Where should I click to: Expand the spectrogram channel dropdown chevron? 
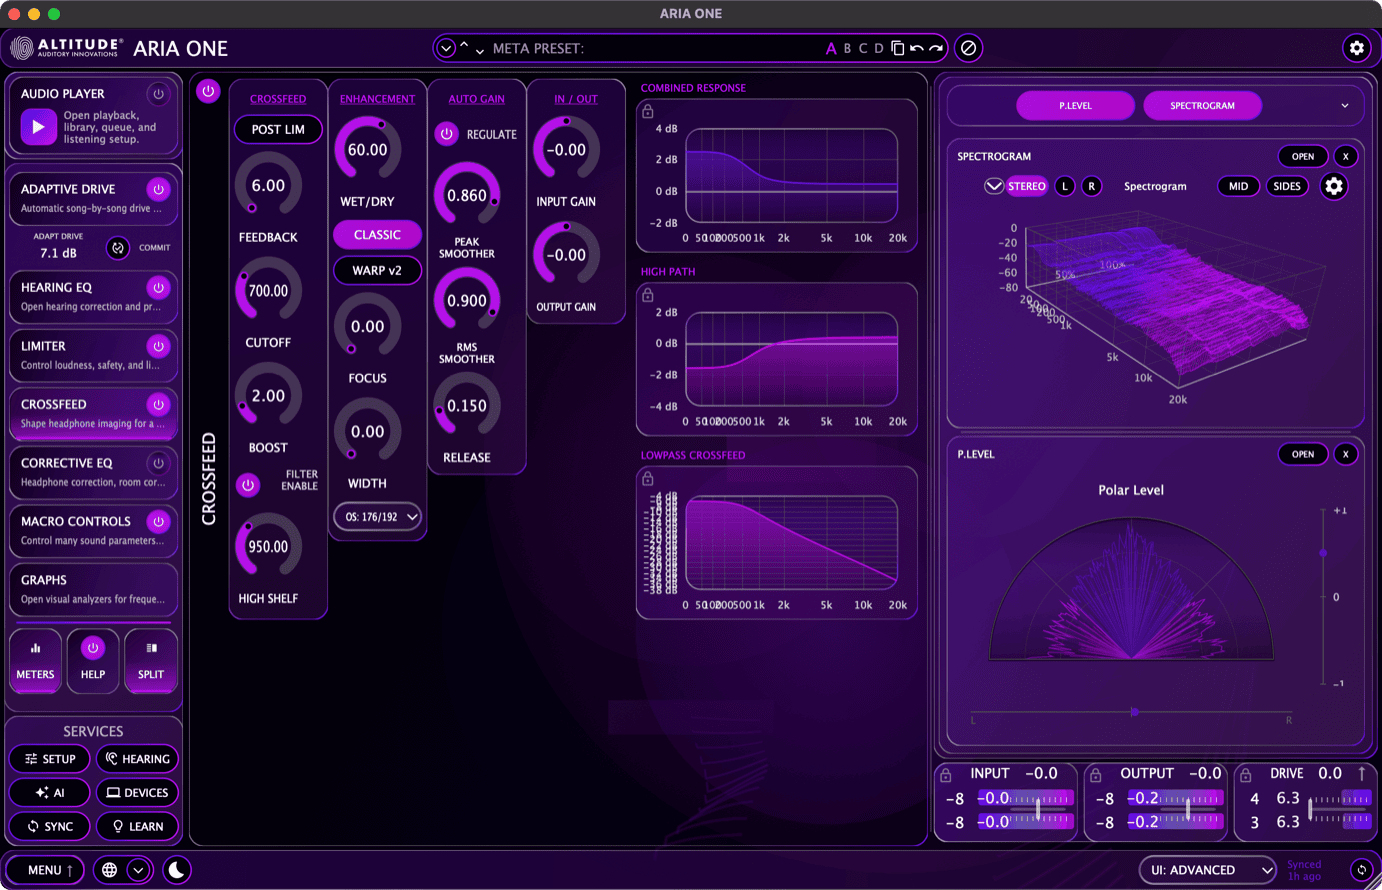pos(994,186)
